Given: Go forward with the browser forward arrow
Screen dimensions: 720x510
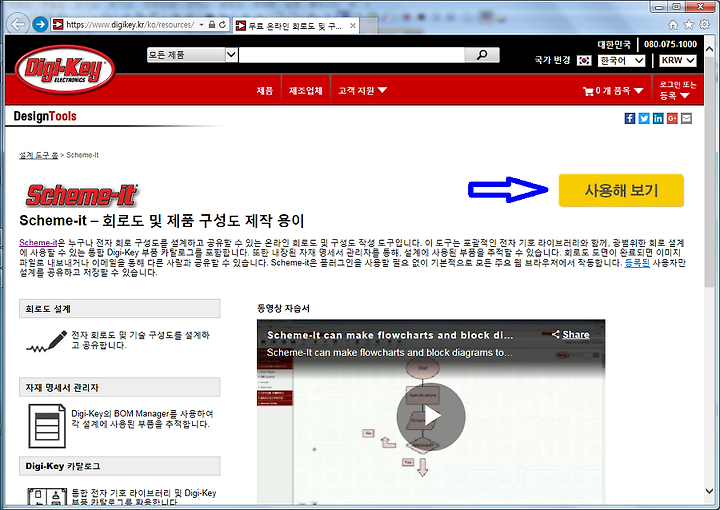Looking at the screenshot, I should (40, 24).
